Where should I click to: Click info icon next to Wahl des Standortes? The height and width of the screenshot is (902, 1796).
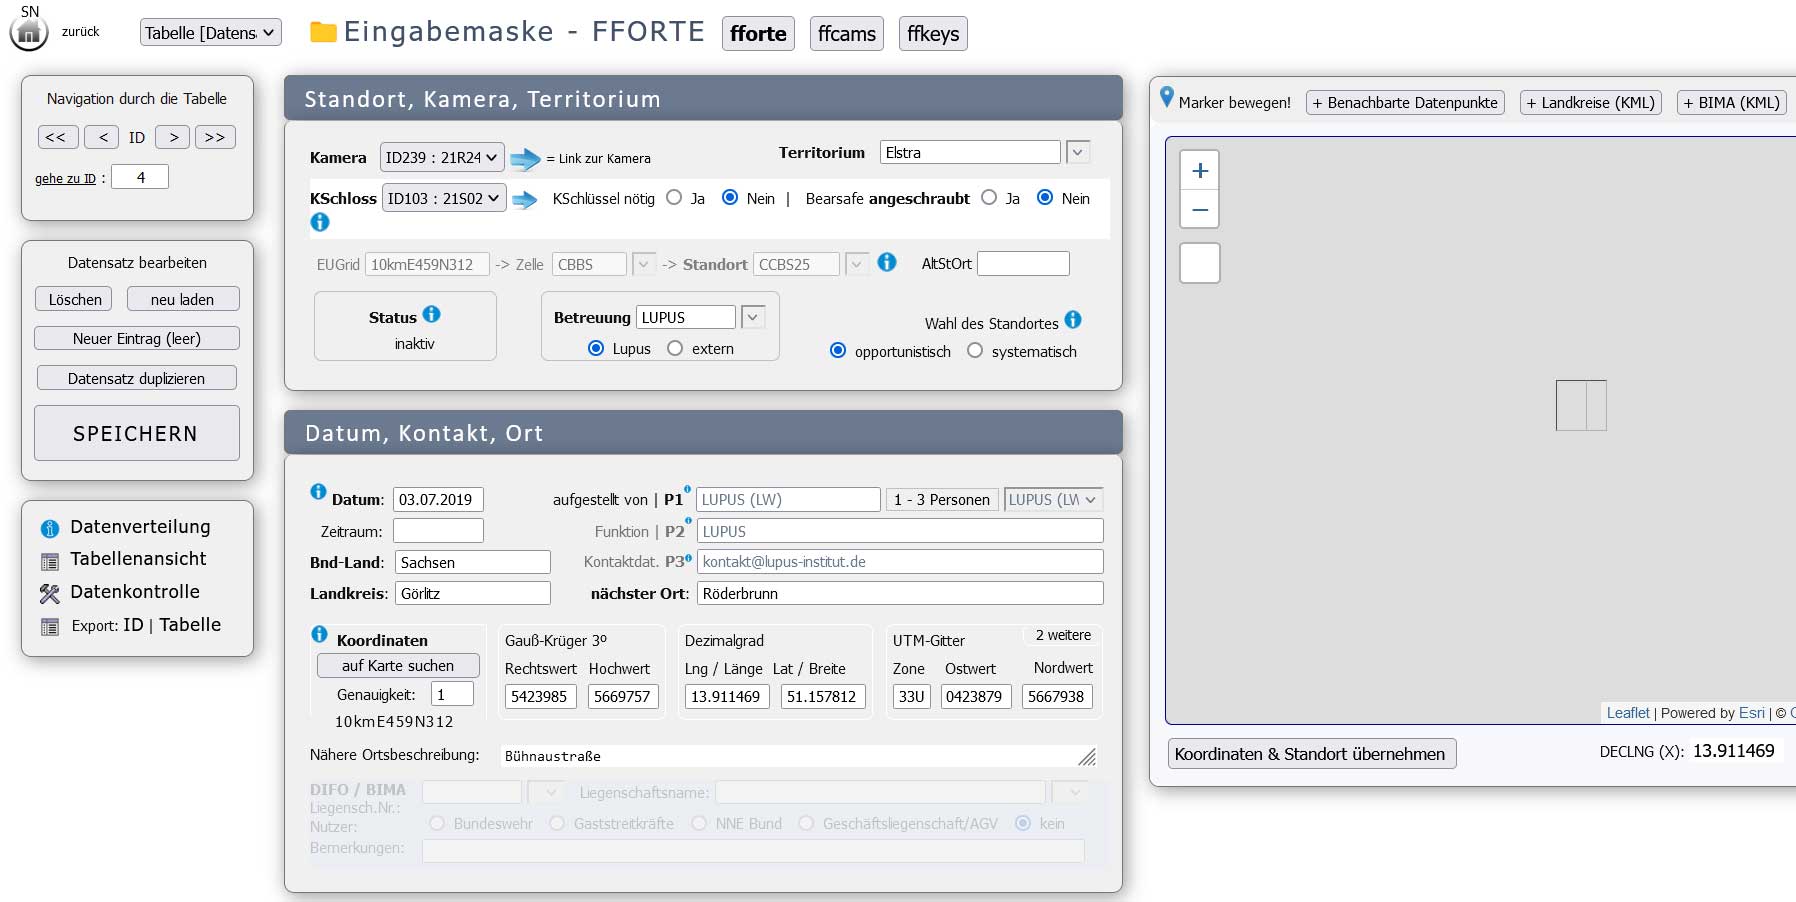click(1073, 320)
